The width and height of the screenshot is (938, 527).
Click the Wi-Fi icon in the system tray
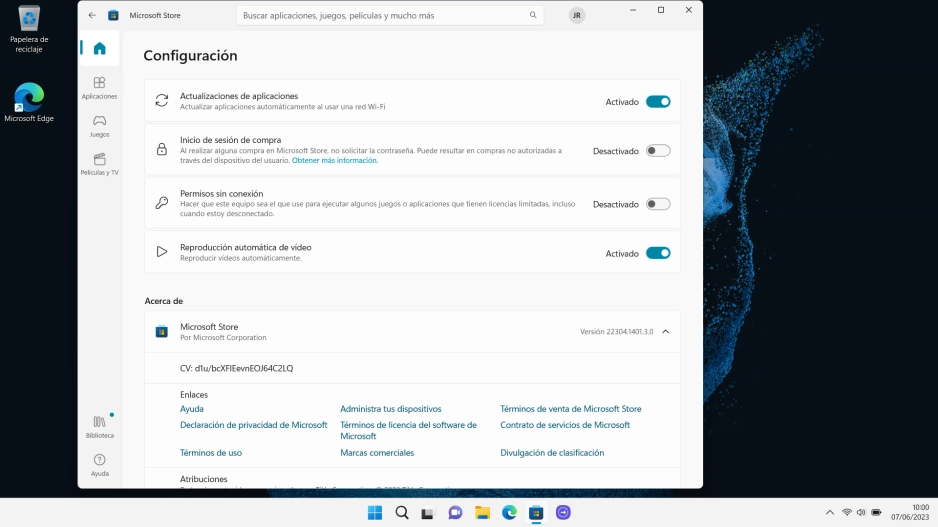pos(846,513)
